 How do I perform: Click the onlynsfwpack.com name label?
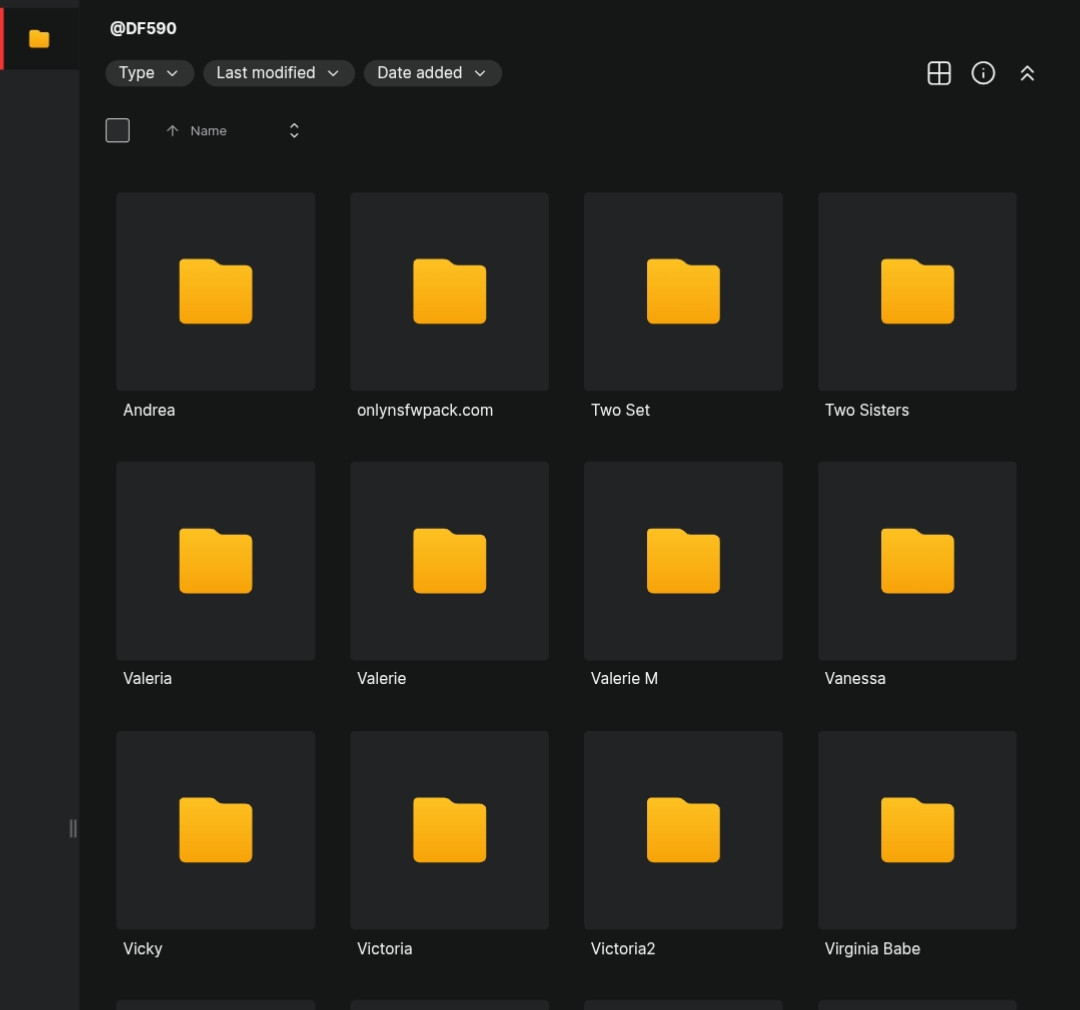pyautogui.click(x=425, y=410)
